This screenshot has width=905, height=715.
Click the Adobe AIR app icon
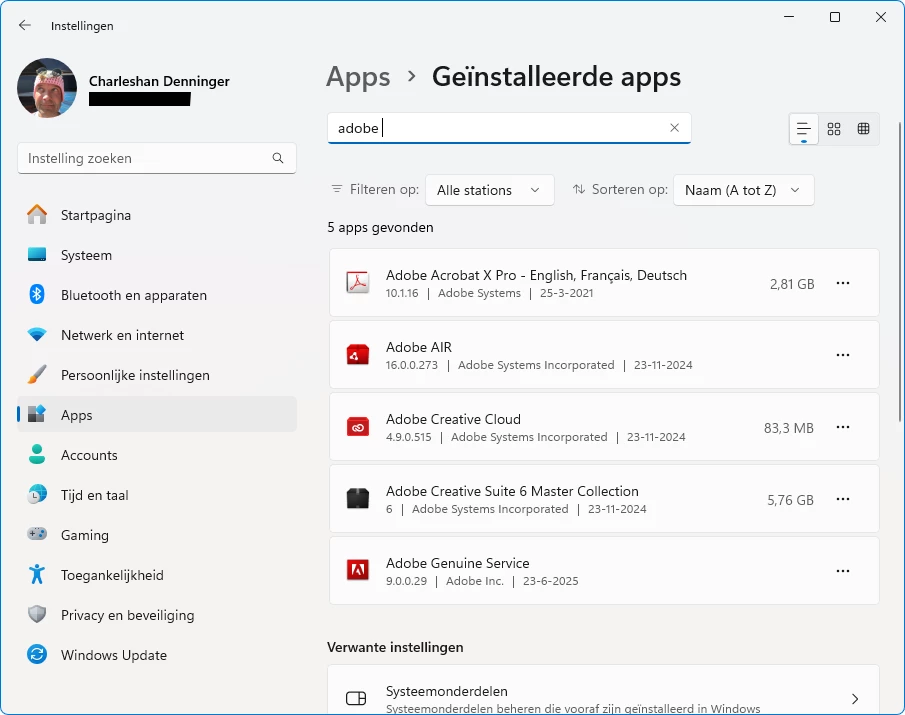358,355
